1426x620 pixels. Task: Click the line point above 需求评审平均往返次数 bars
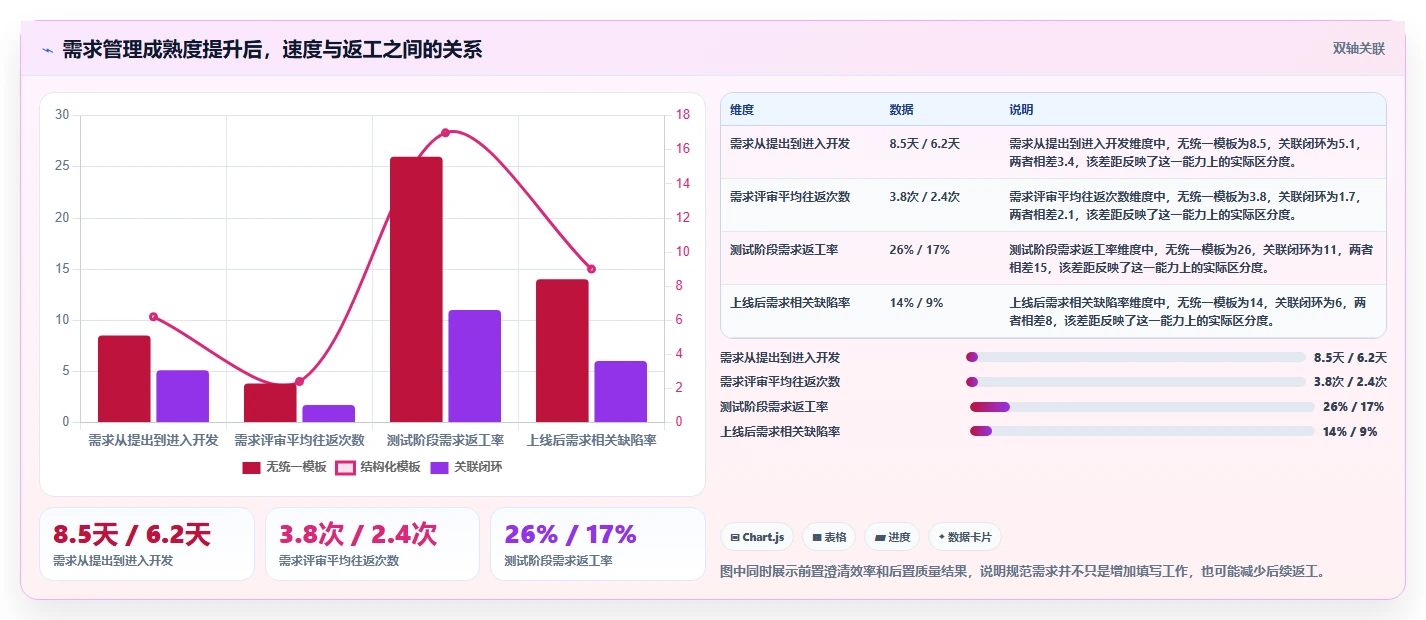[x=299, y=381]
